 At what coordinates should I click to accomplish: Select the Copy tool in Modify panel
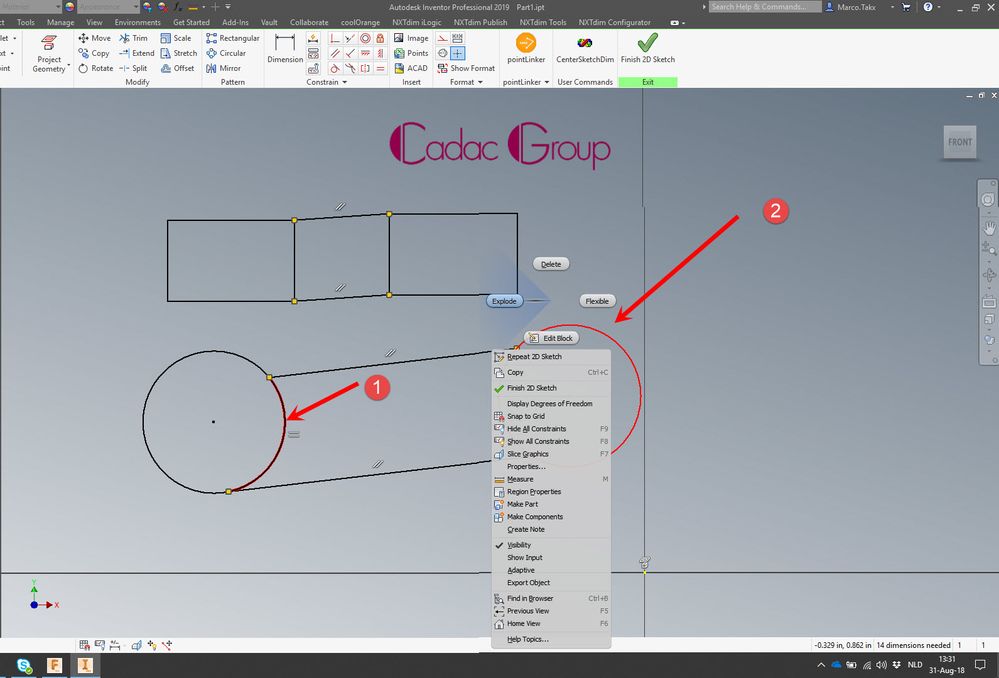pos(94,54)
